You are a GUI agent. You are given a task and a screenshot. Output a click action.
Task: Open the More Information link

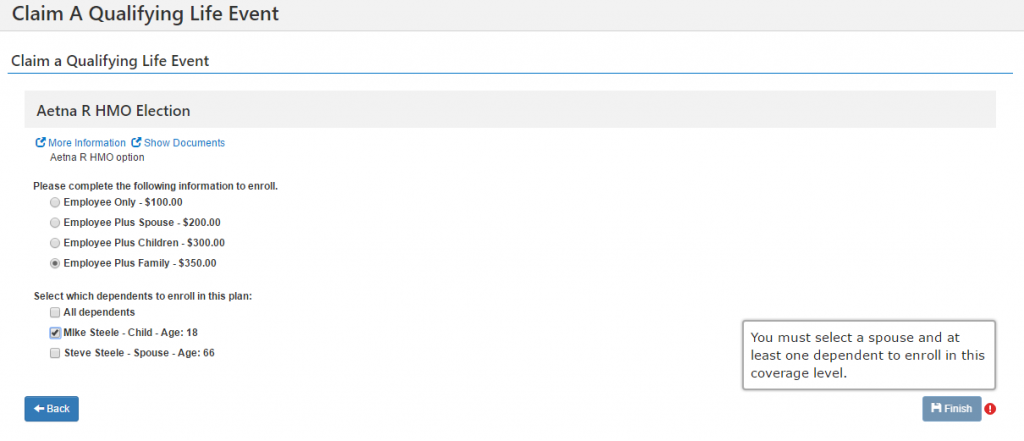(87, 142)
